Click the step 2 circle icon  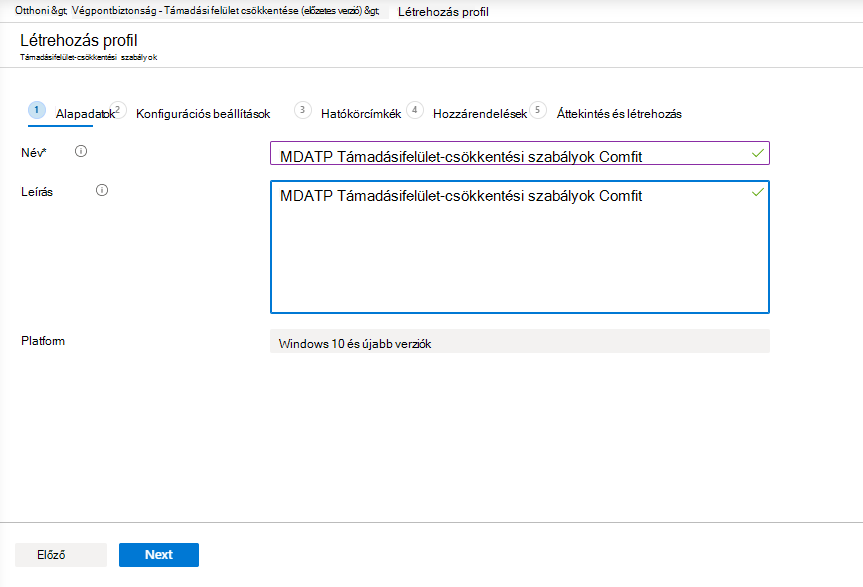pos(118,110)
